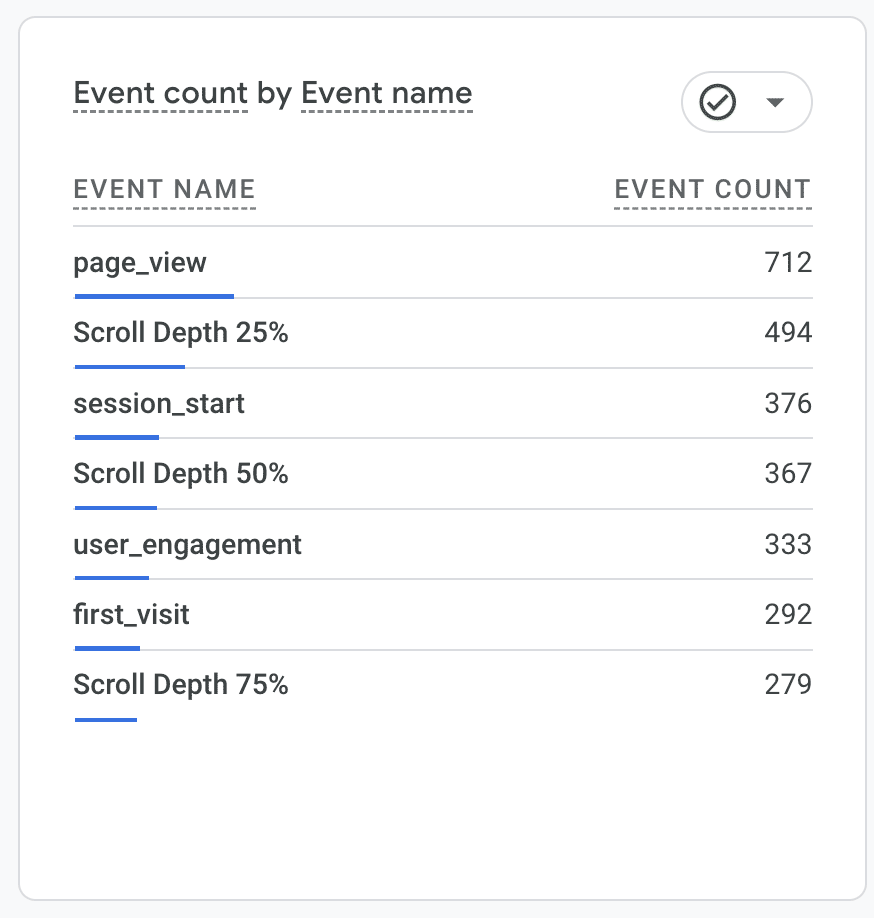Select the page_view event row
The image size is (874, 918).
pos(140,263)
